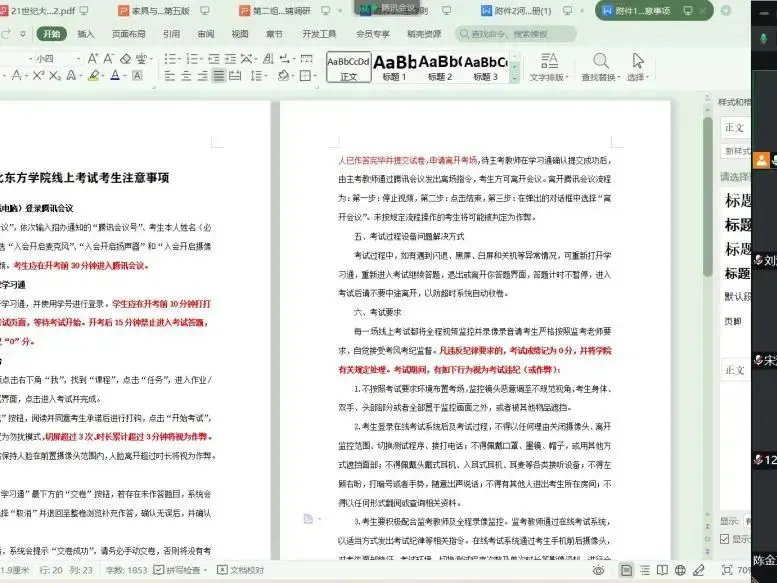777x583 pixels.
Task: Open line spacing options
Action: pyautogui.click(x=256, y=76)
